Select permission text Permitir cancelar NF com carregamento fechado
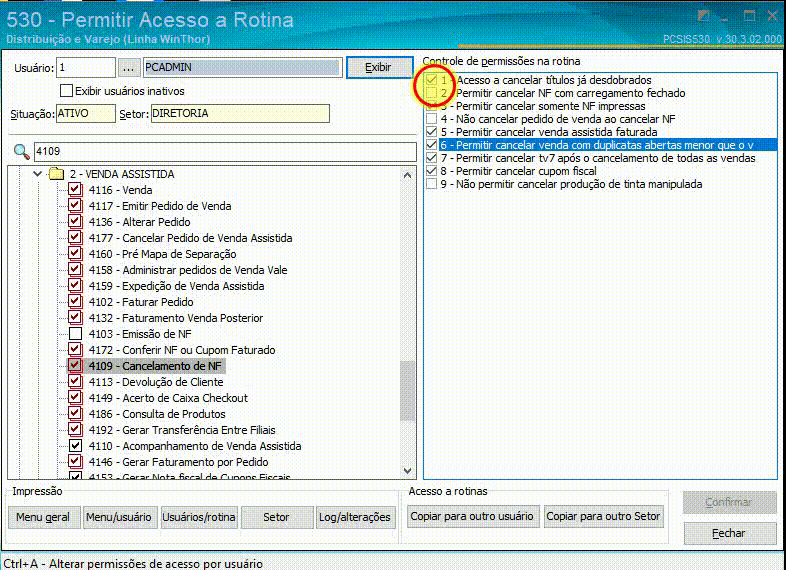 coord(570,93)
